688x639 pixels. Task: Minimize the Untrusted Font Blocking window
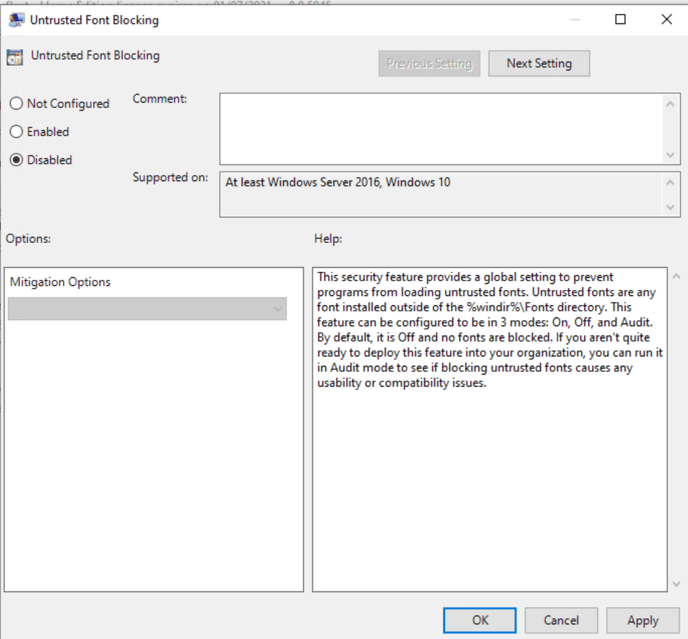574,20
